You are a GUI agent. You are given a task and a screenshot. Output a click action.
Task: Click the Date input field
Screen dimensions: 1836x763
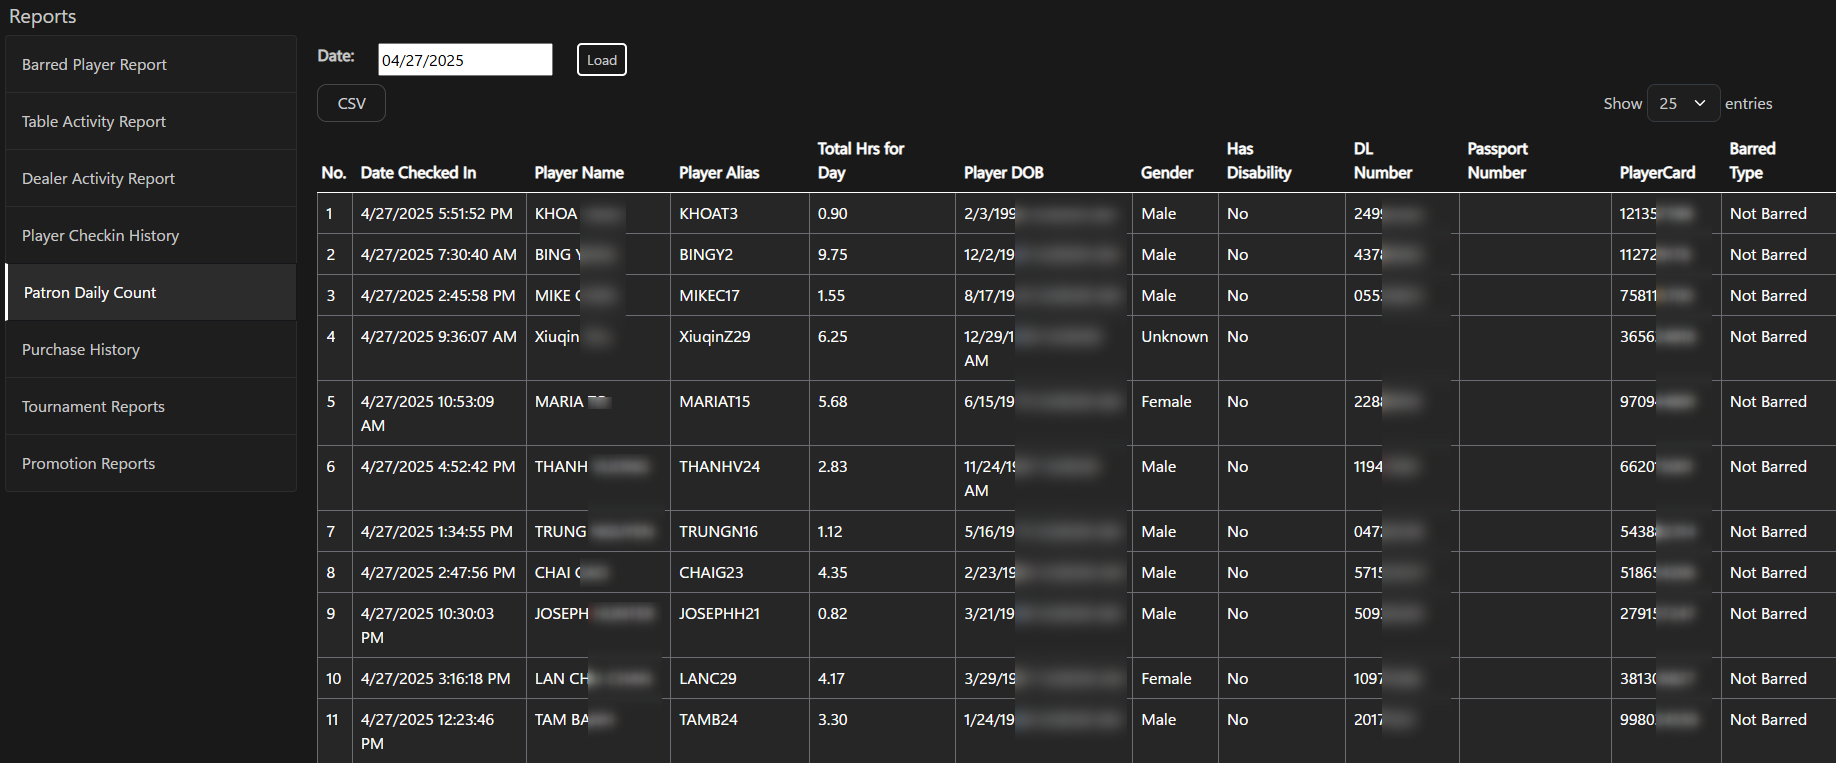click(464, 60)
